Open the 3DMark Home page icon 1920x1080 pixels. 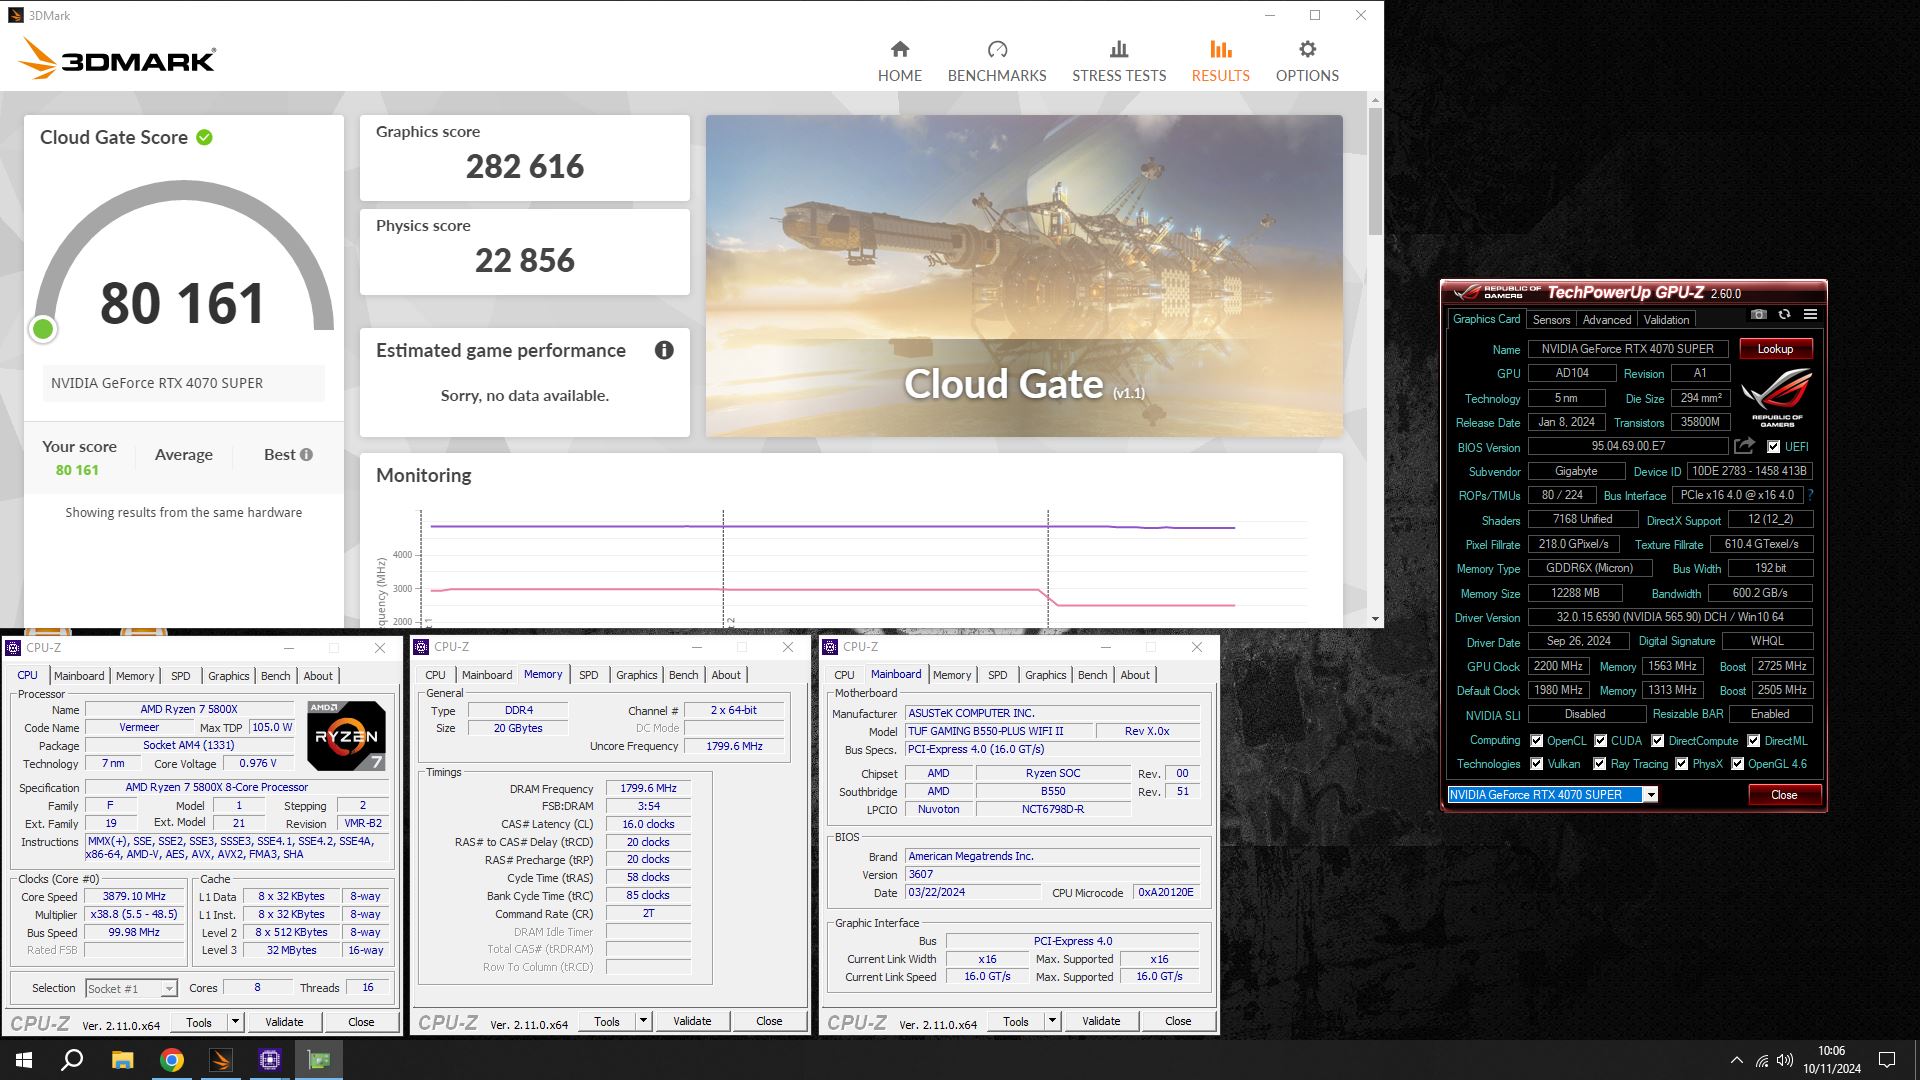pos(900,49)
